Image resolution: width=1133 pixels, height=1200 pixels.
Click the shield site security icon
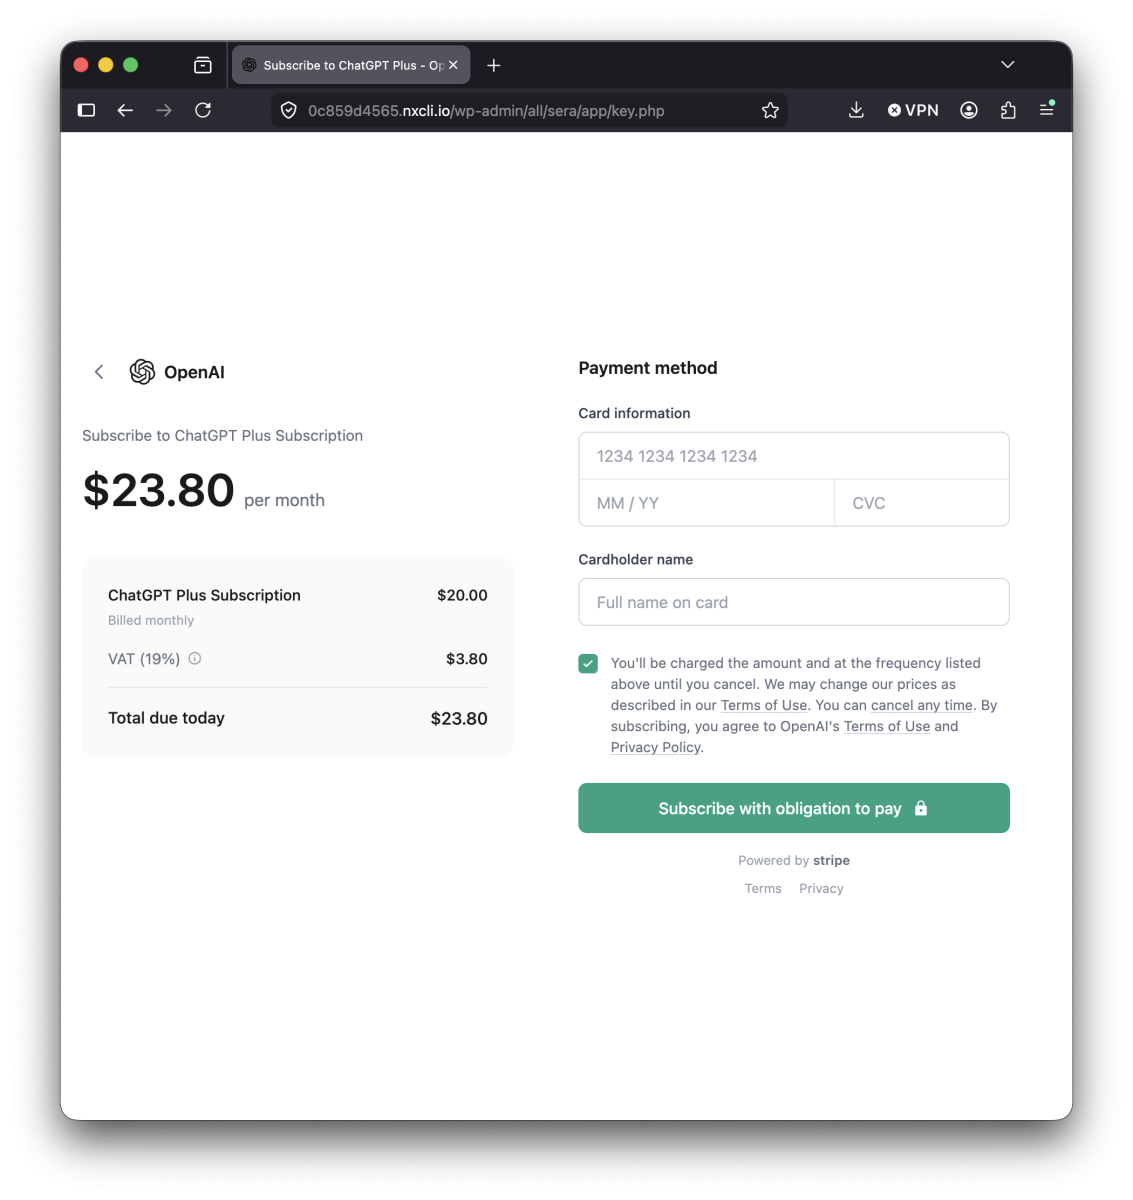coord(288,110)
